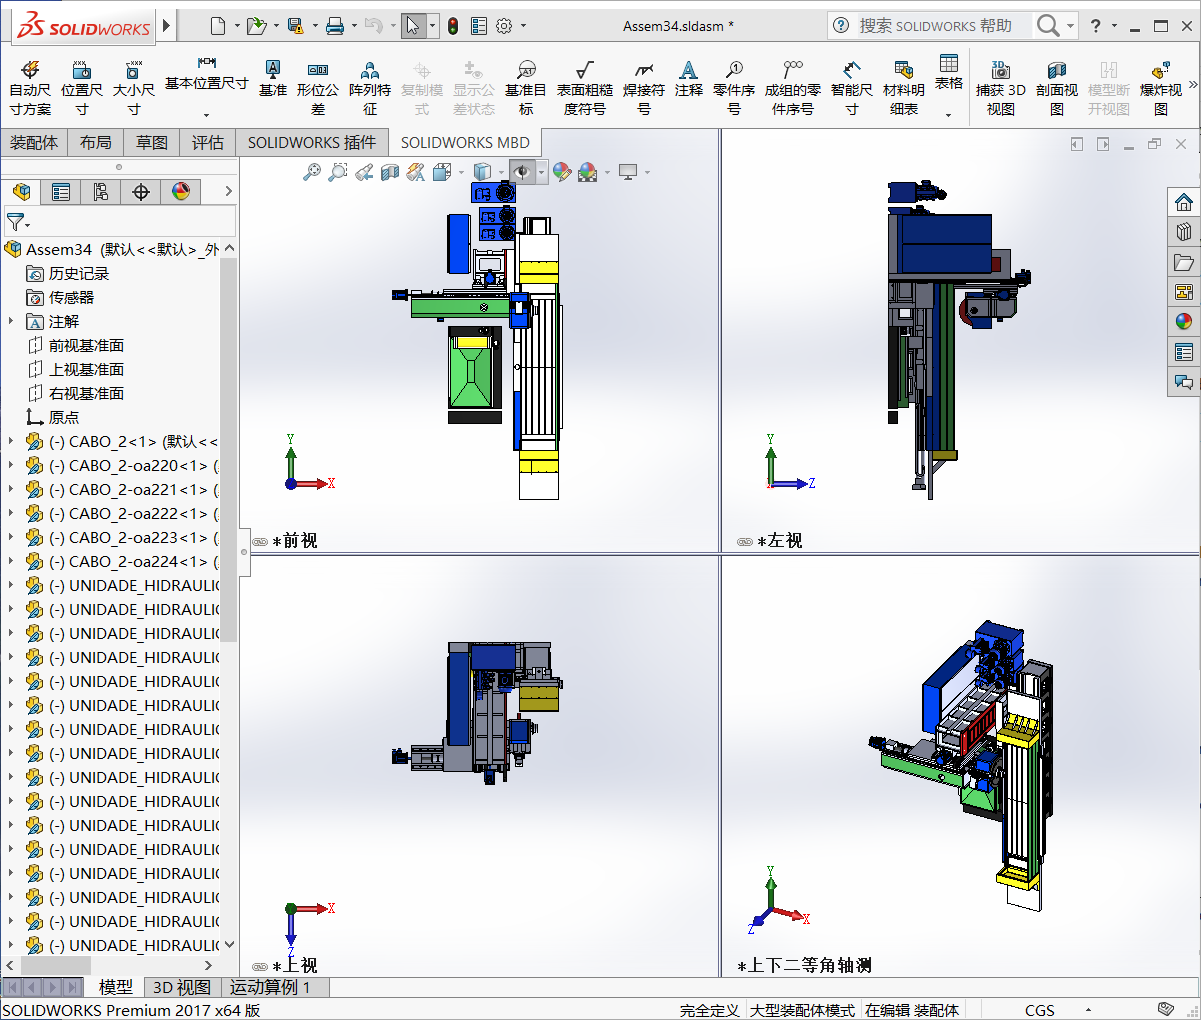Click the Stacked Balloon (成组的零件序号) tool
1201x1020 pixels.
tap(793, 87)
